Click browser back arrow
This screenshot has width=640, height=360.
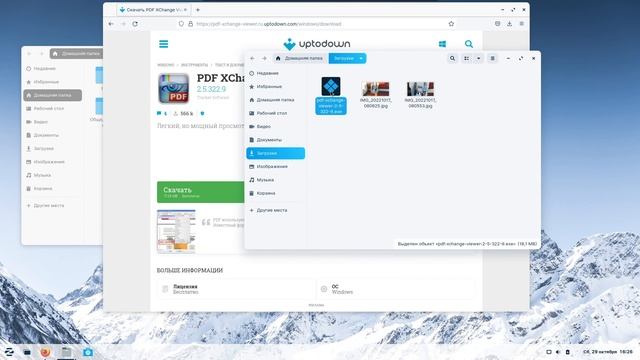[x=111, y=24]
